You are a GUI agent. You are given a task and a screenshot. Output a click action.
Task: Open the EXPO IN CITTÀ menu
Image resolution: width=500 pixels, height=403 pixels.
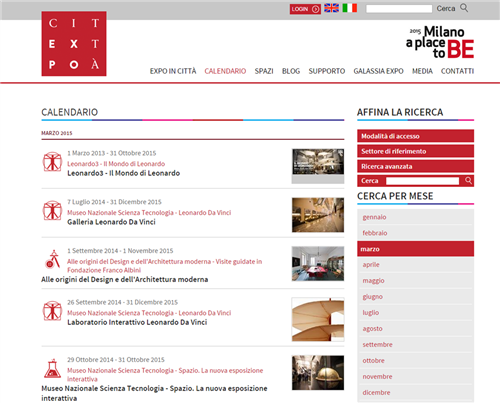point(173,71)
